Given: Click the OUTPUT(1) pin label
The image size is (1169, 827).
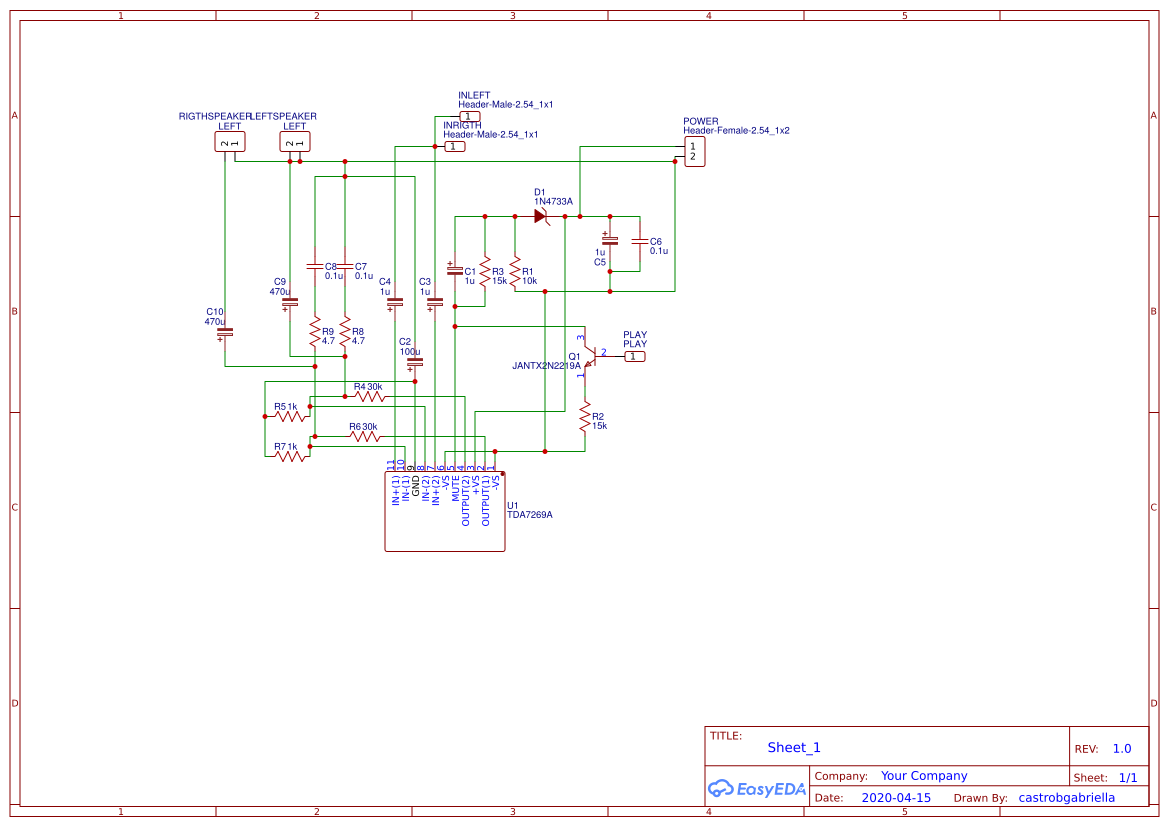Looking at the screenshot, I should point(485,501).
